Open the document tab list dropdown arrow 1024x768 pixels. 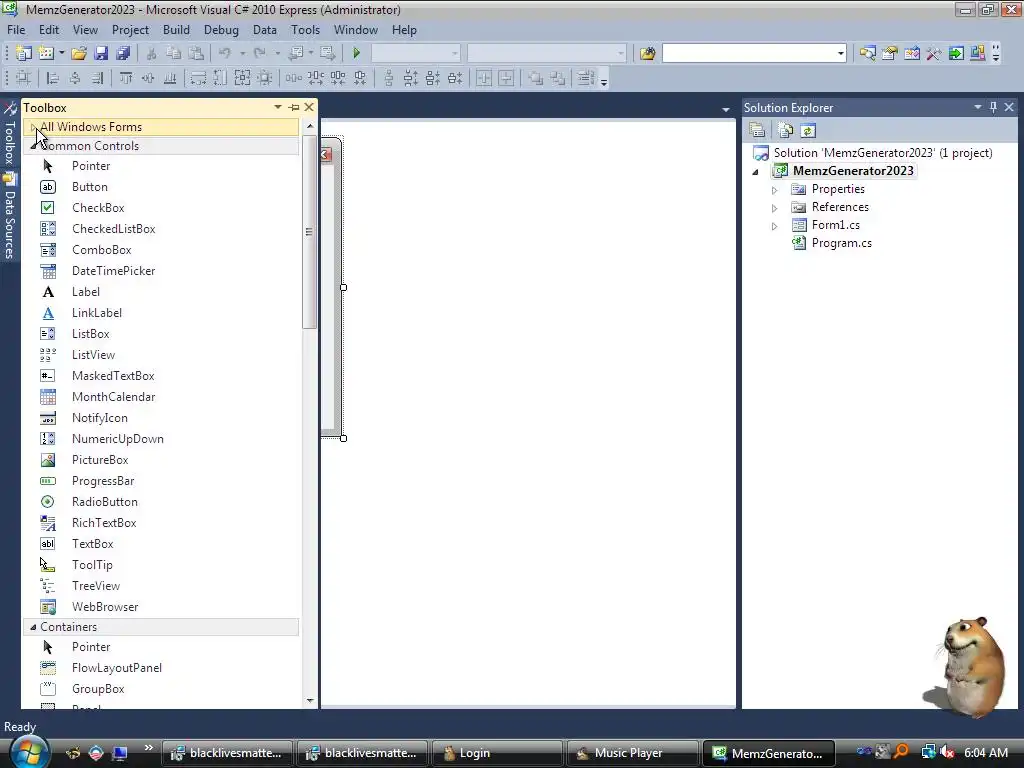point(726,109)
